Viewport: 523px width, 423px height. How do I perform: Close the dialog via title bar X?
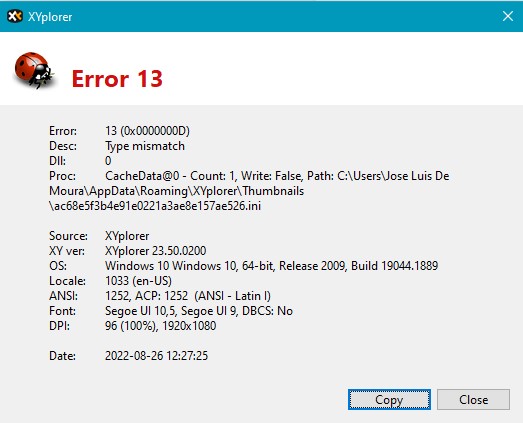[x=508, y=16]
